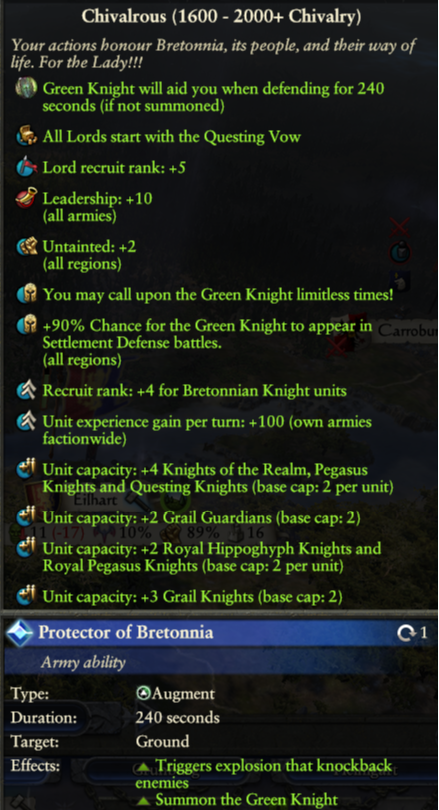Click unit capacity icon for Knights of the Realm
The image size is (439, 810).
(26, 470)
